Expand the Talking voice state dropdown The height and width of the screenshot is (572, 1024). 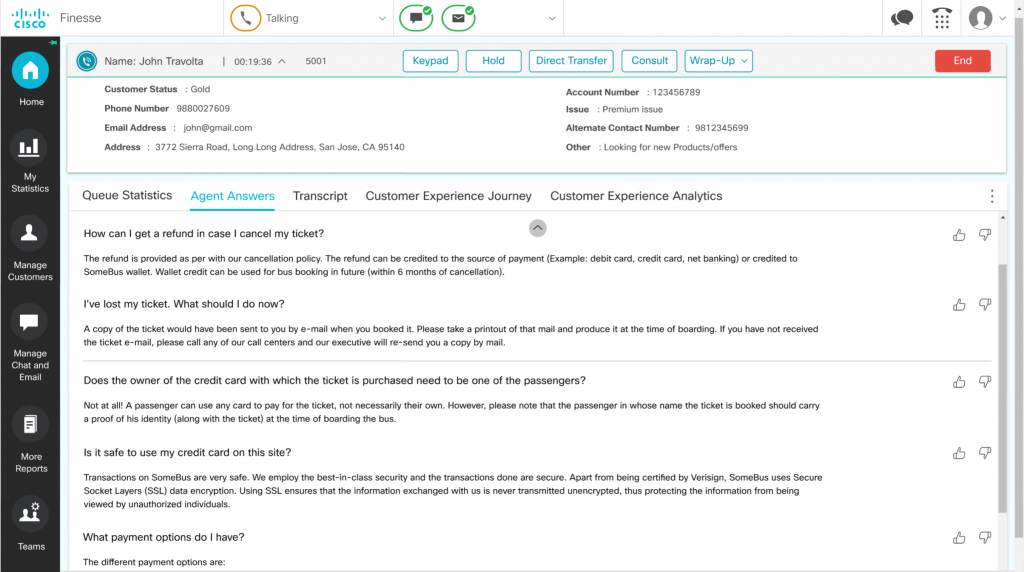coord(383,18)
